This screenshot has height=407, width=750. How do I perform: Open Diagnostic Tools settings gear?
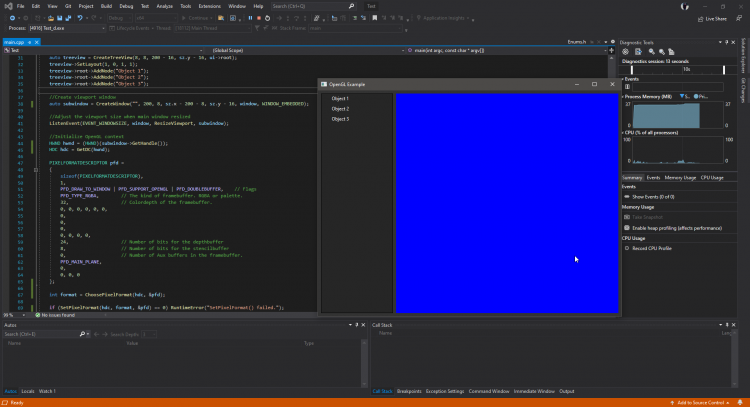(627, 50)
